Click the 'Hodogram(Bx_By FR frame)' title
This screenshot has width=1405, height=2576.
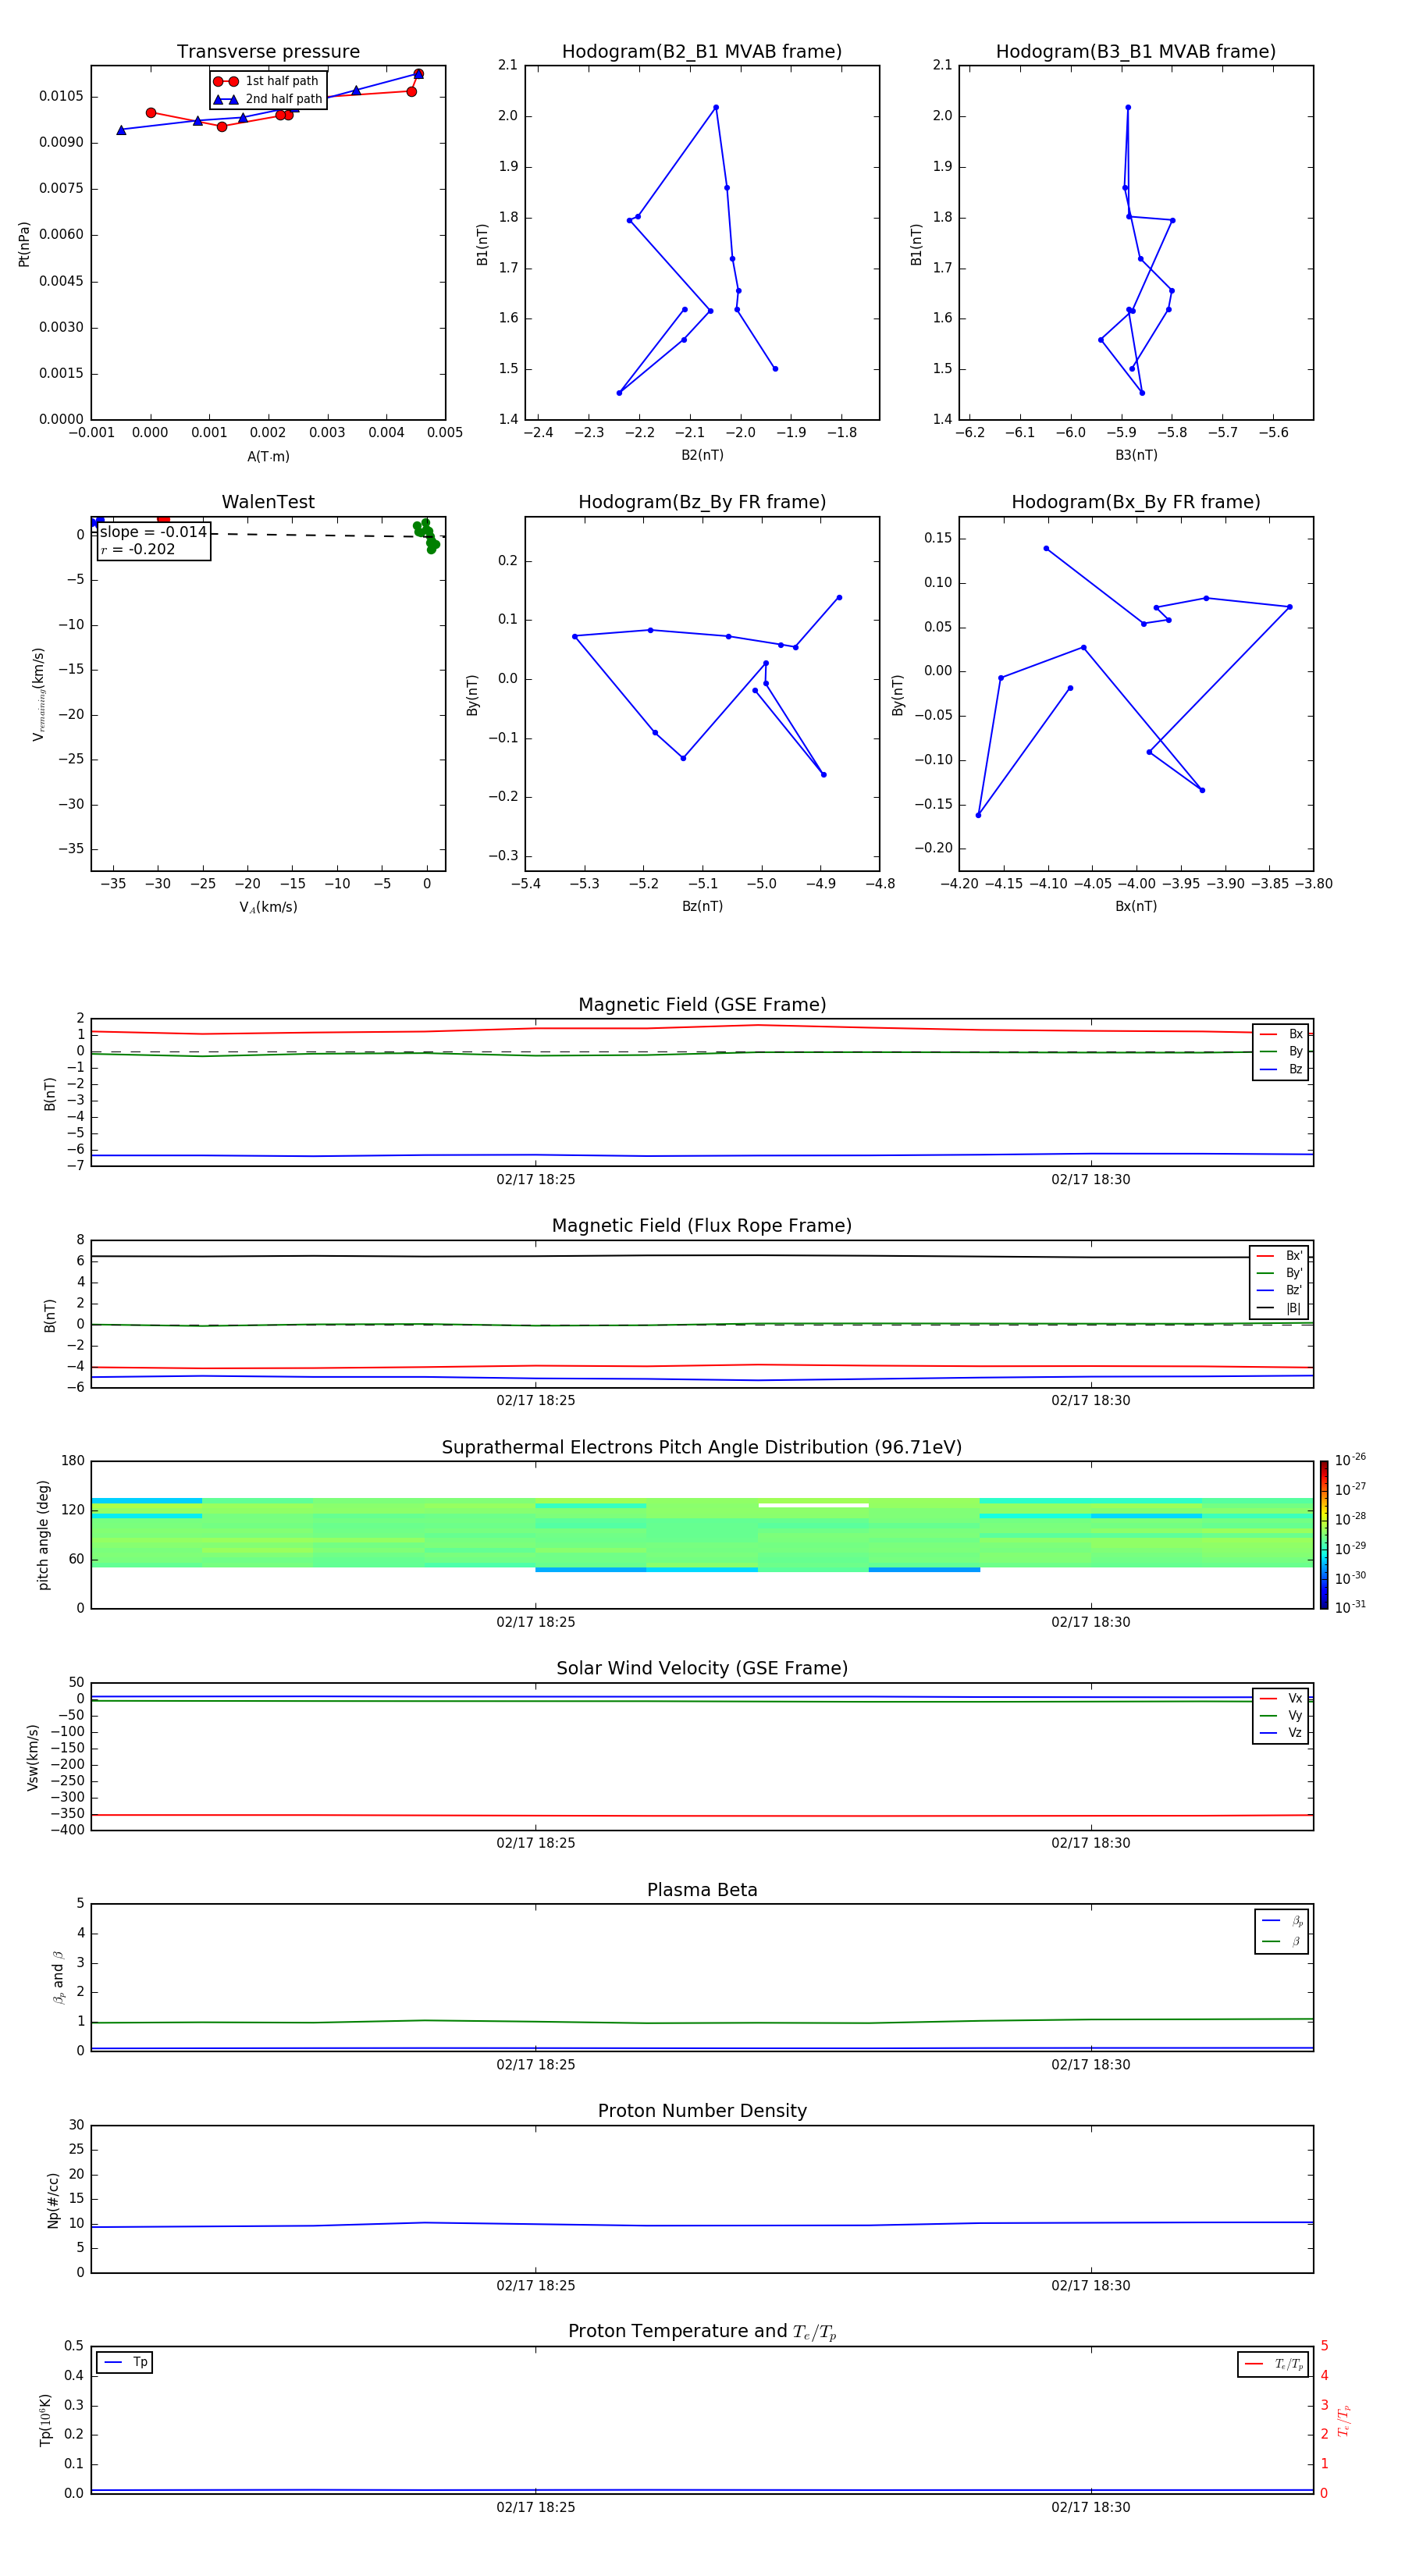1136,502
